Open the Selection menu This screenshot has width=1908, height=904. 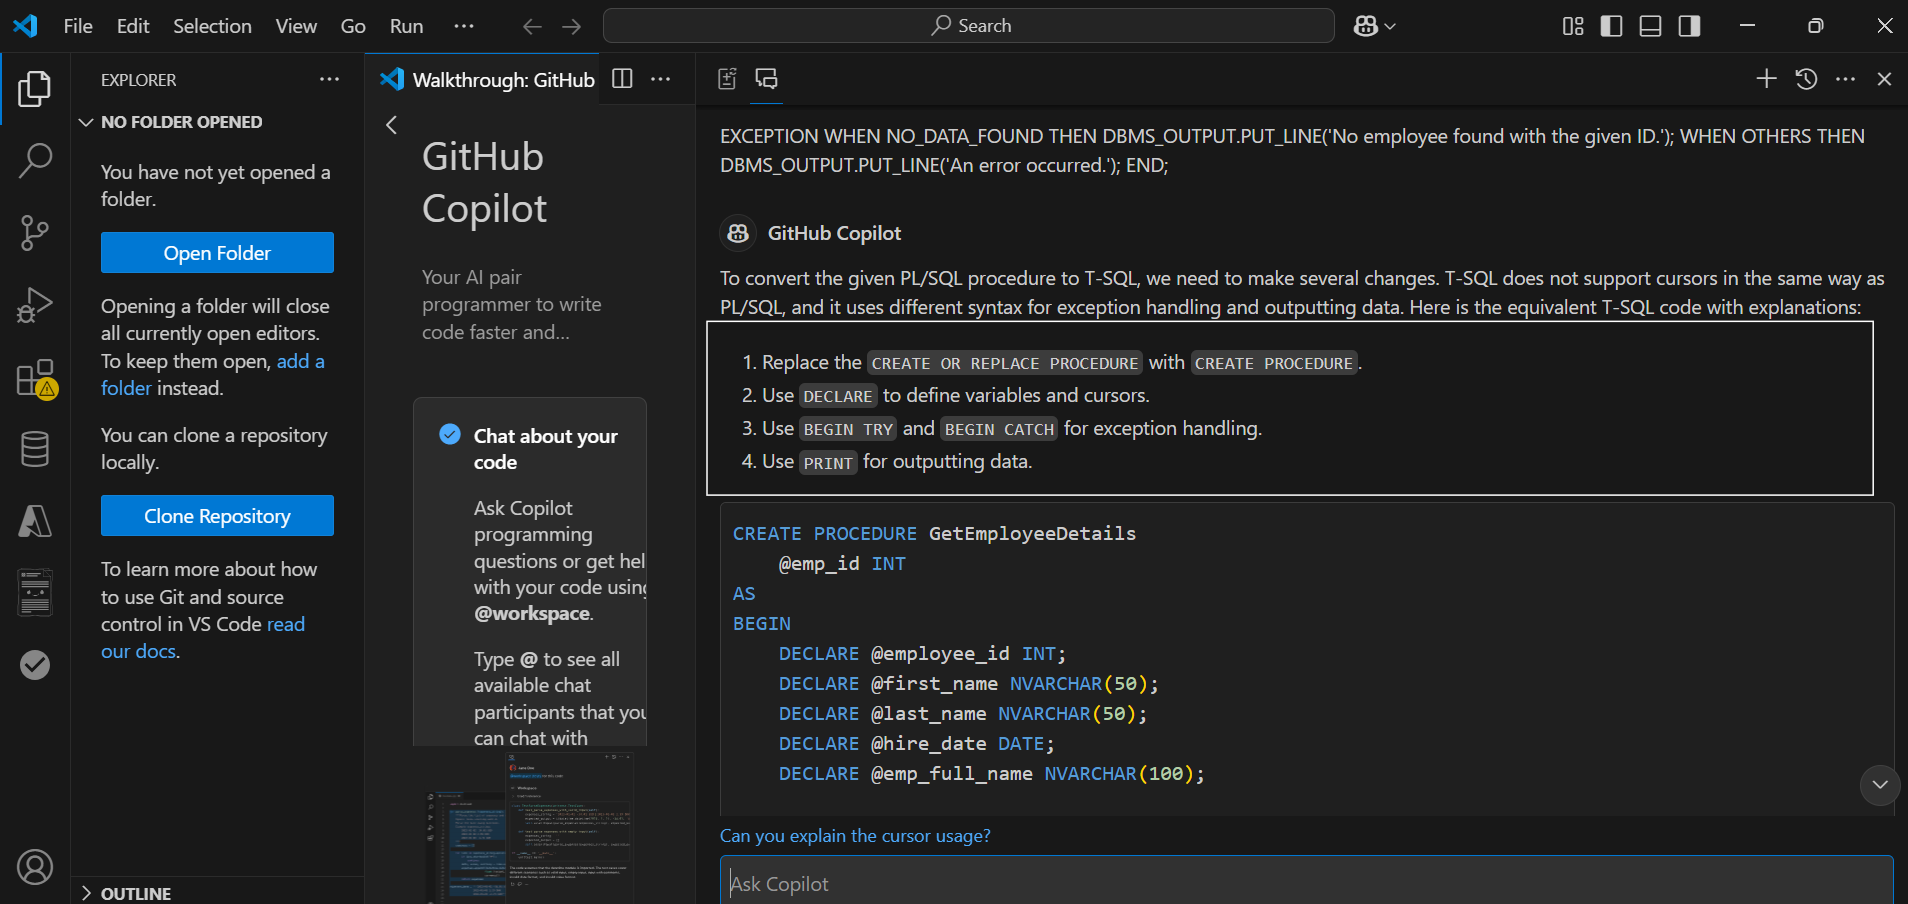(212, 26)
